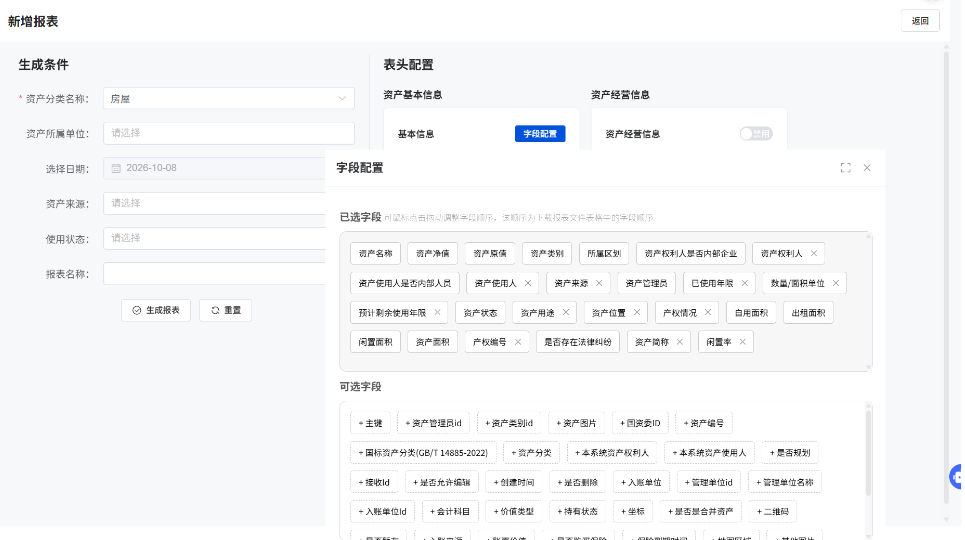
Task: Remove the 数量/面积单位 selected field
Action: point(836,283)
